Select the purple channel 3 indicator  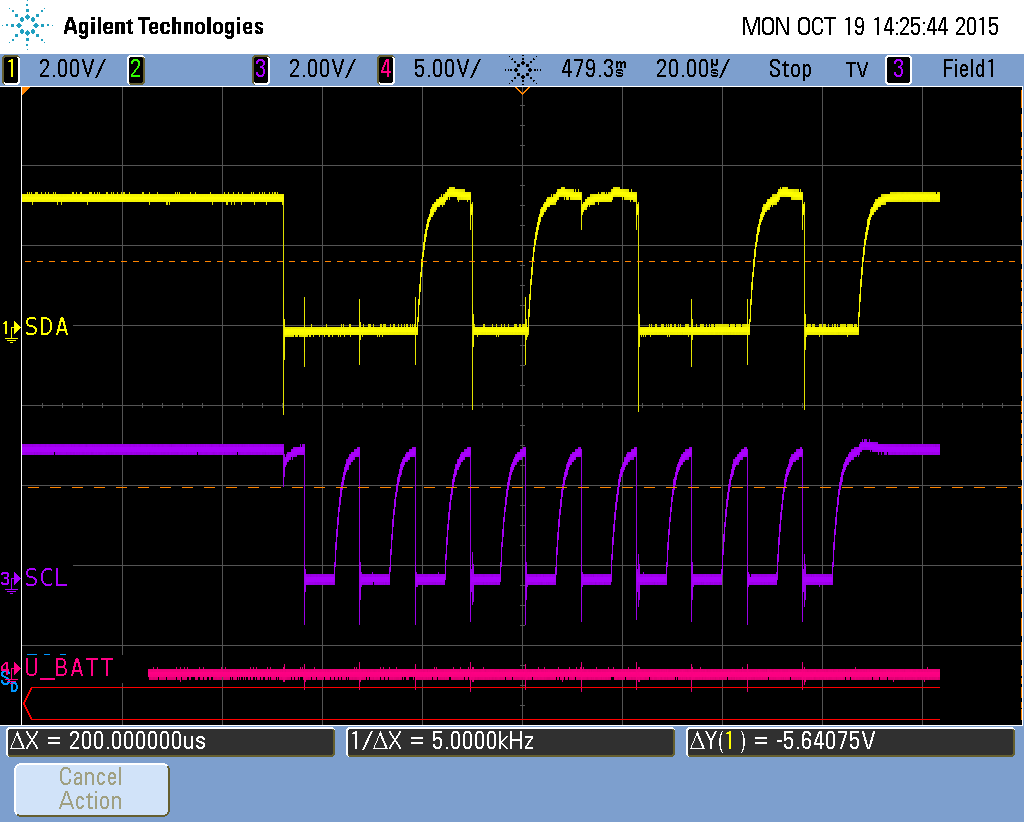coord(261,69)
